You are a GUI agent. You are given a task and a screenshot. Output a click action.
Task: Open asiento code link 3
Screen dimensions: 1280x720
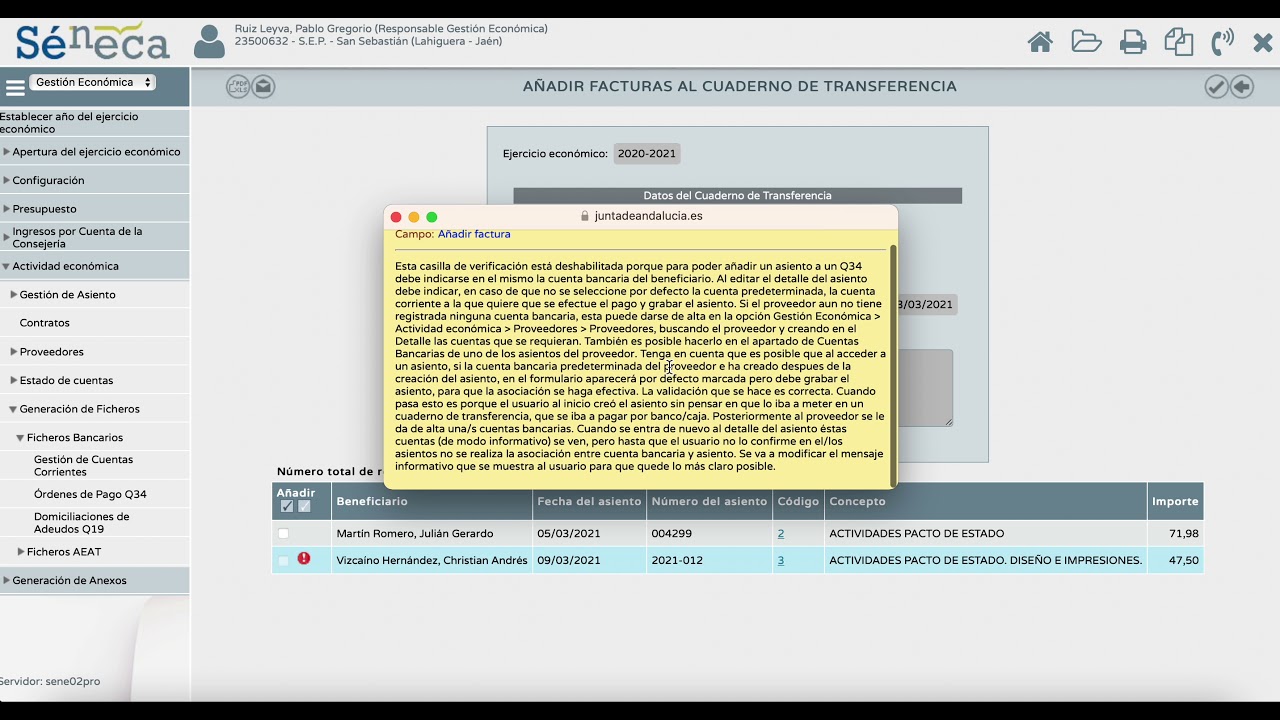[x=781, y=561]
